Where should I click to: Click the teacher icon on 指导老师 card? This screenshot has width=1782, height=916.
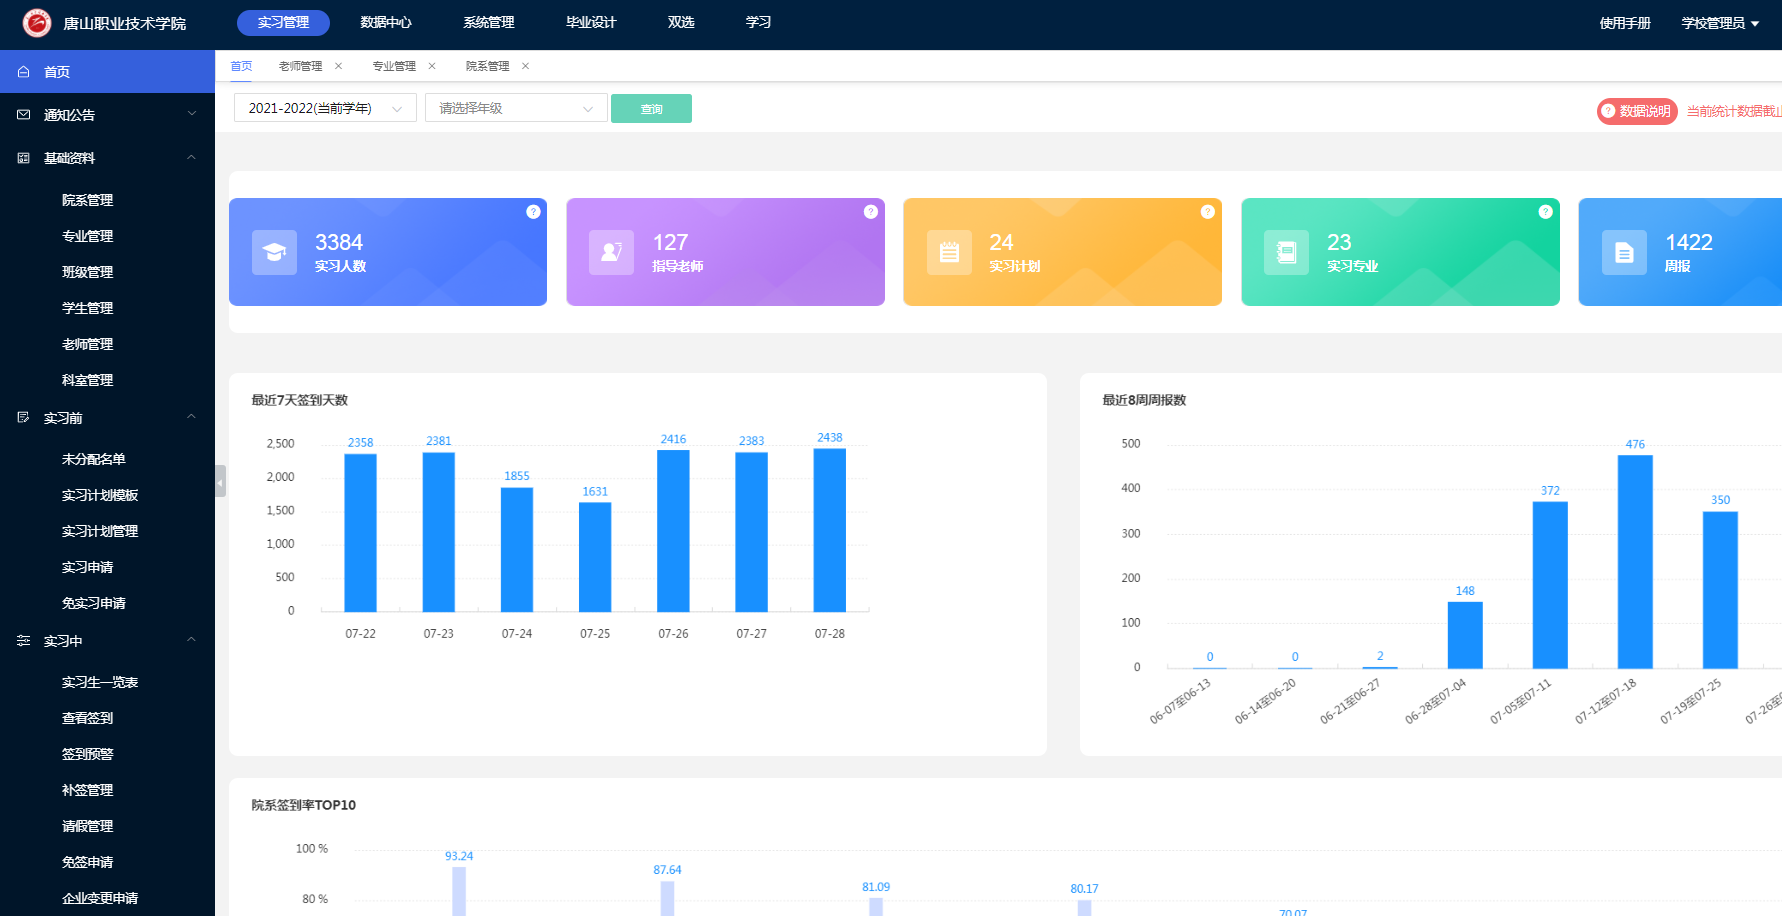(611, 253)
